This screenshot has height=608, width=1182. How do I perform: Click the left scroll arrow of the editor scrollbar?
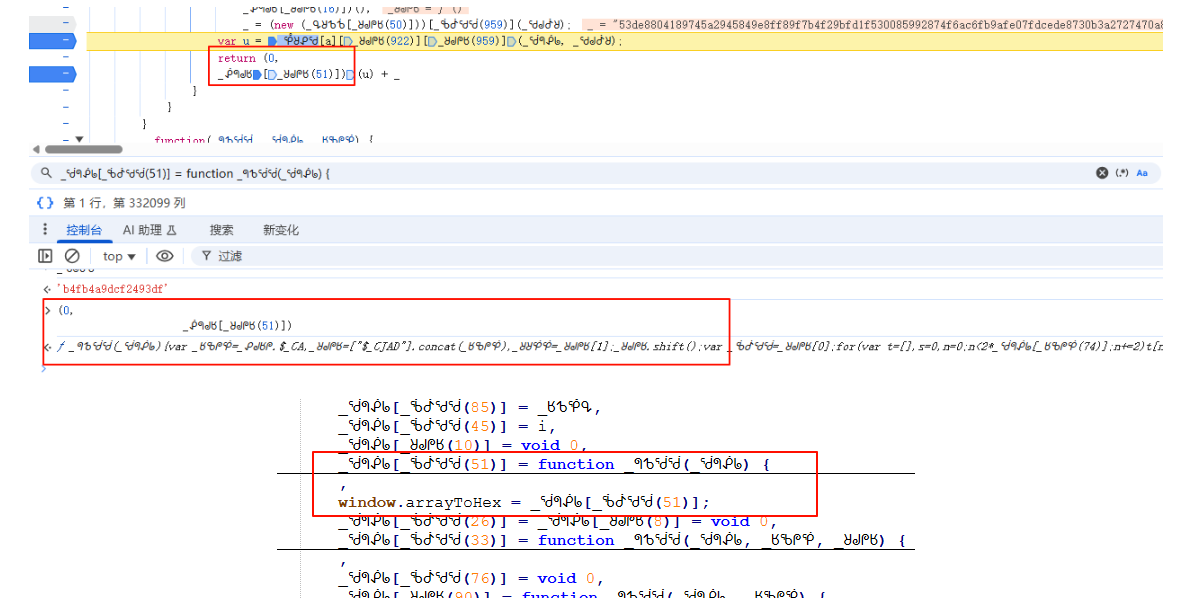(35, 149)
